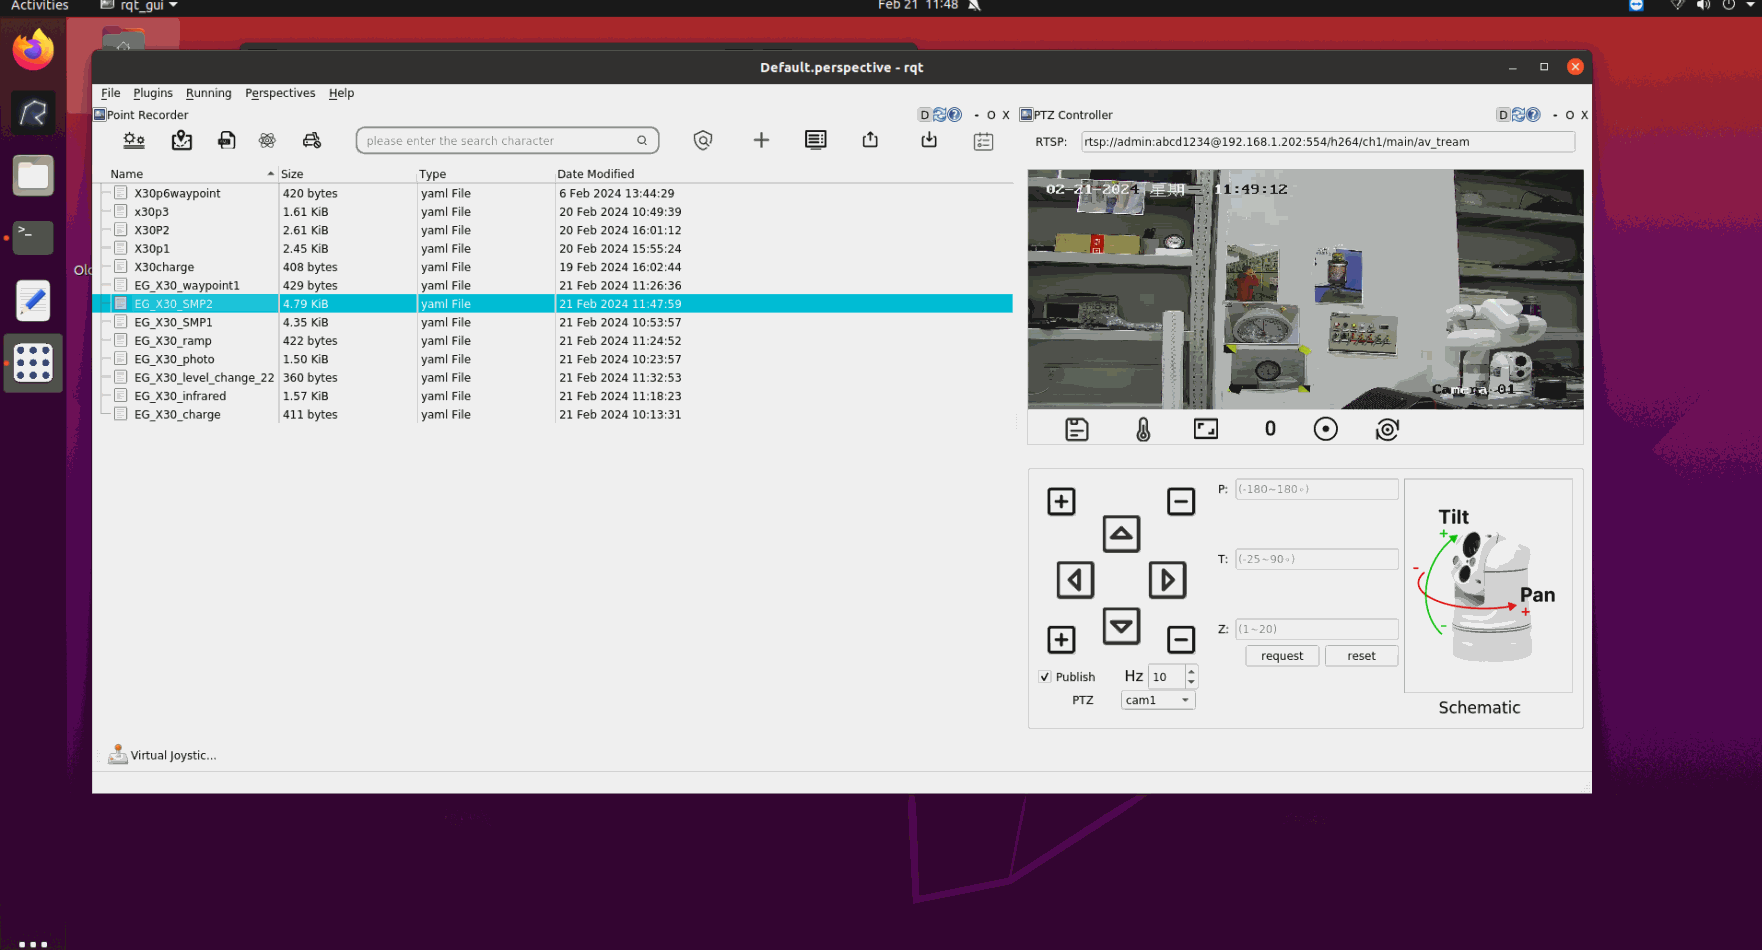Open the Perspectives menu
1762x950 pixels.
[280, 93]
